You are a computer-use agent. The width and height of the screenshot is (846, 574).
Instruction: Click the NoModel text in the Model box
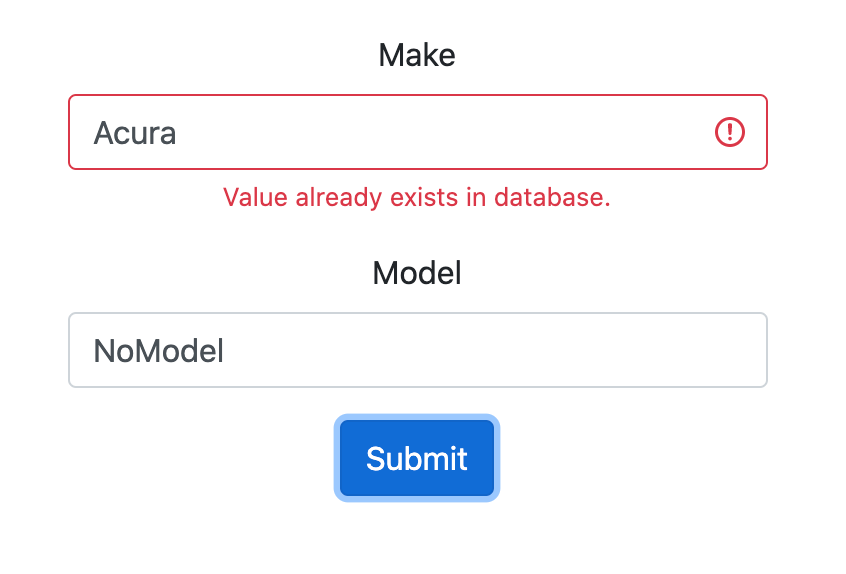(159, 351)
